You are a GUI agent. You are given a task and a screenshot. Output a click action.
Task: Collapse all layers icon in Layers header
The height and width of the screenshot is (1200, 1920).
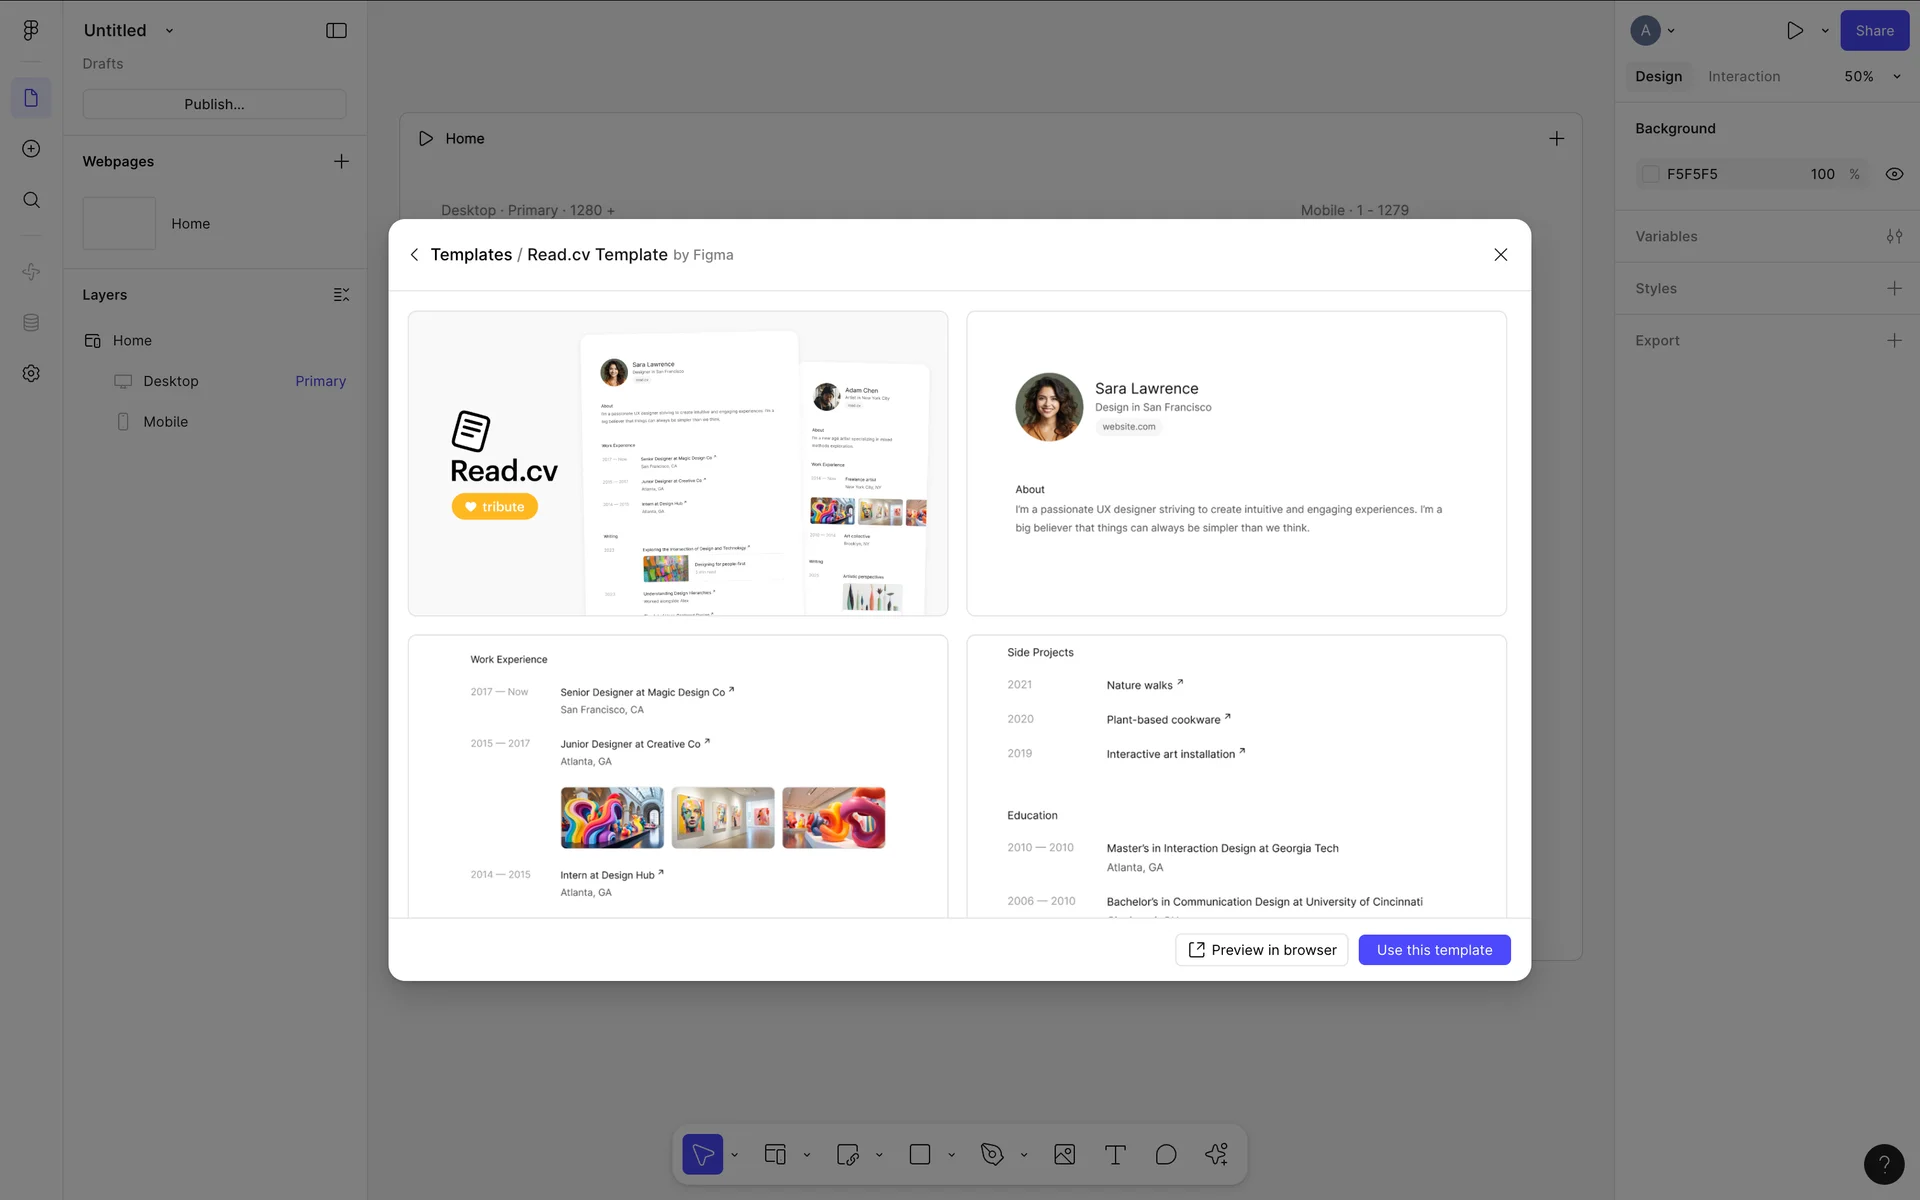pos(341,295)
